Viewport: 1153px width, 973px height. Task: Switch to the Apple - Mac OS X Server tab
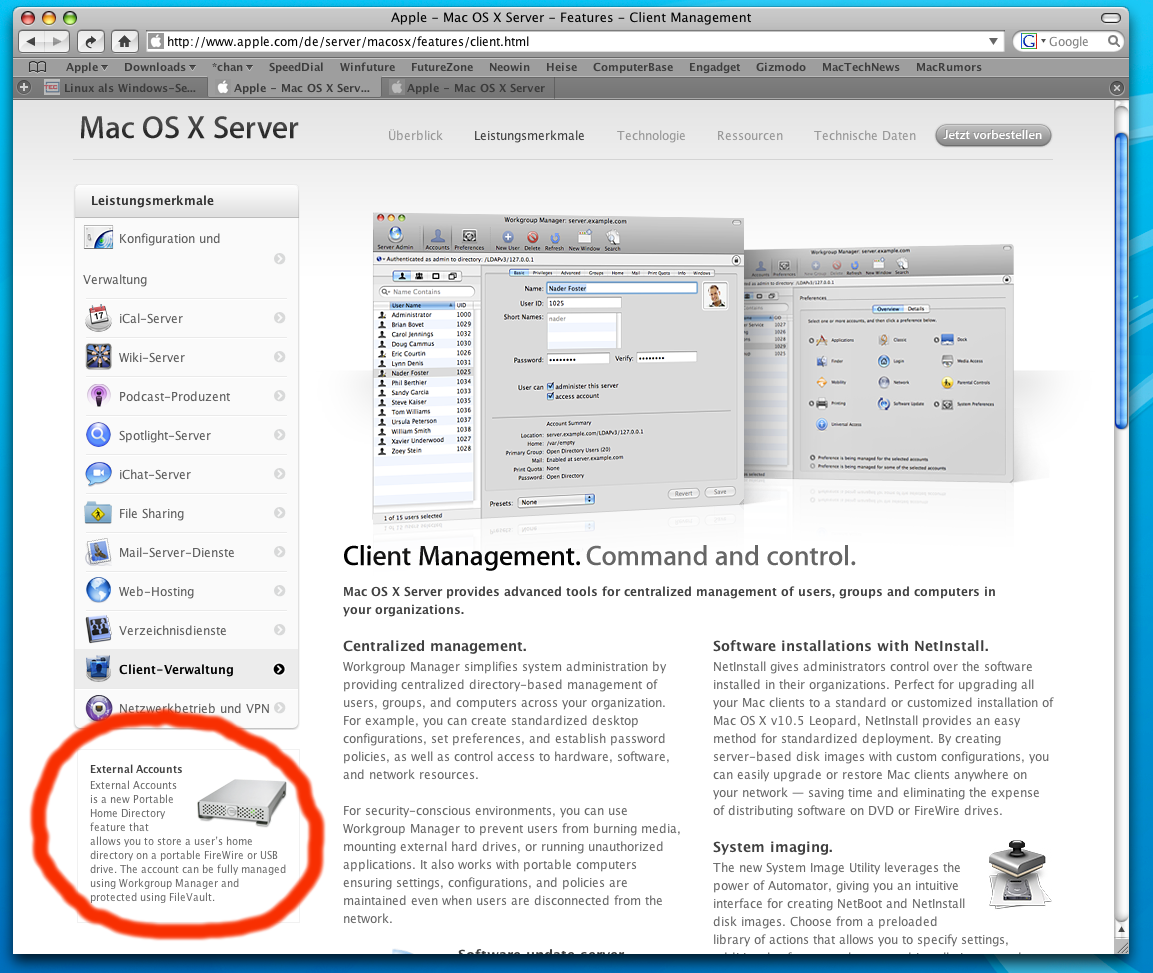pos(468,88)
